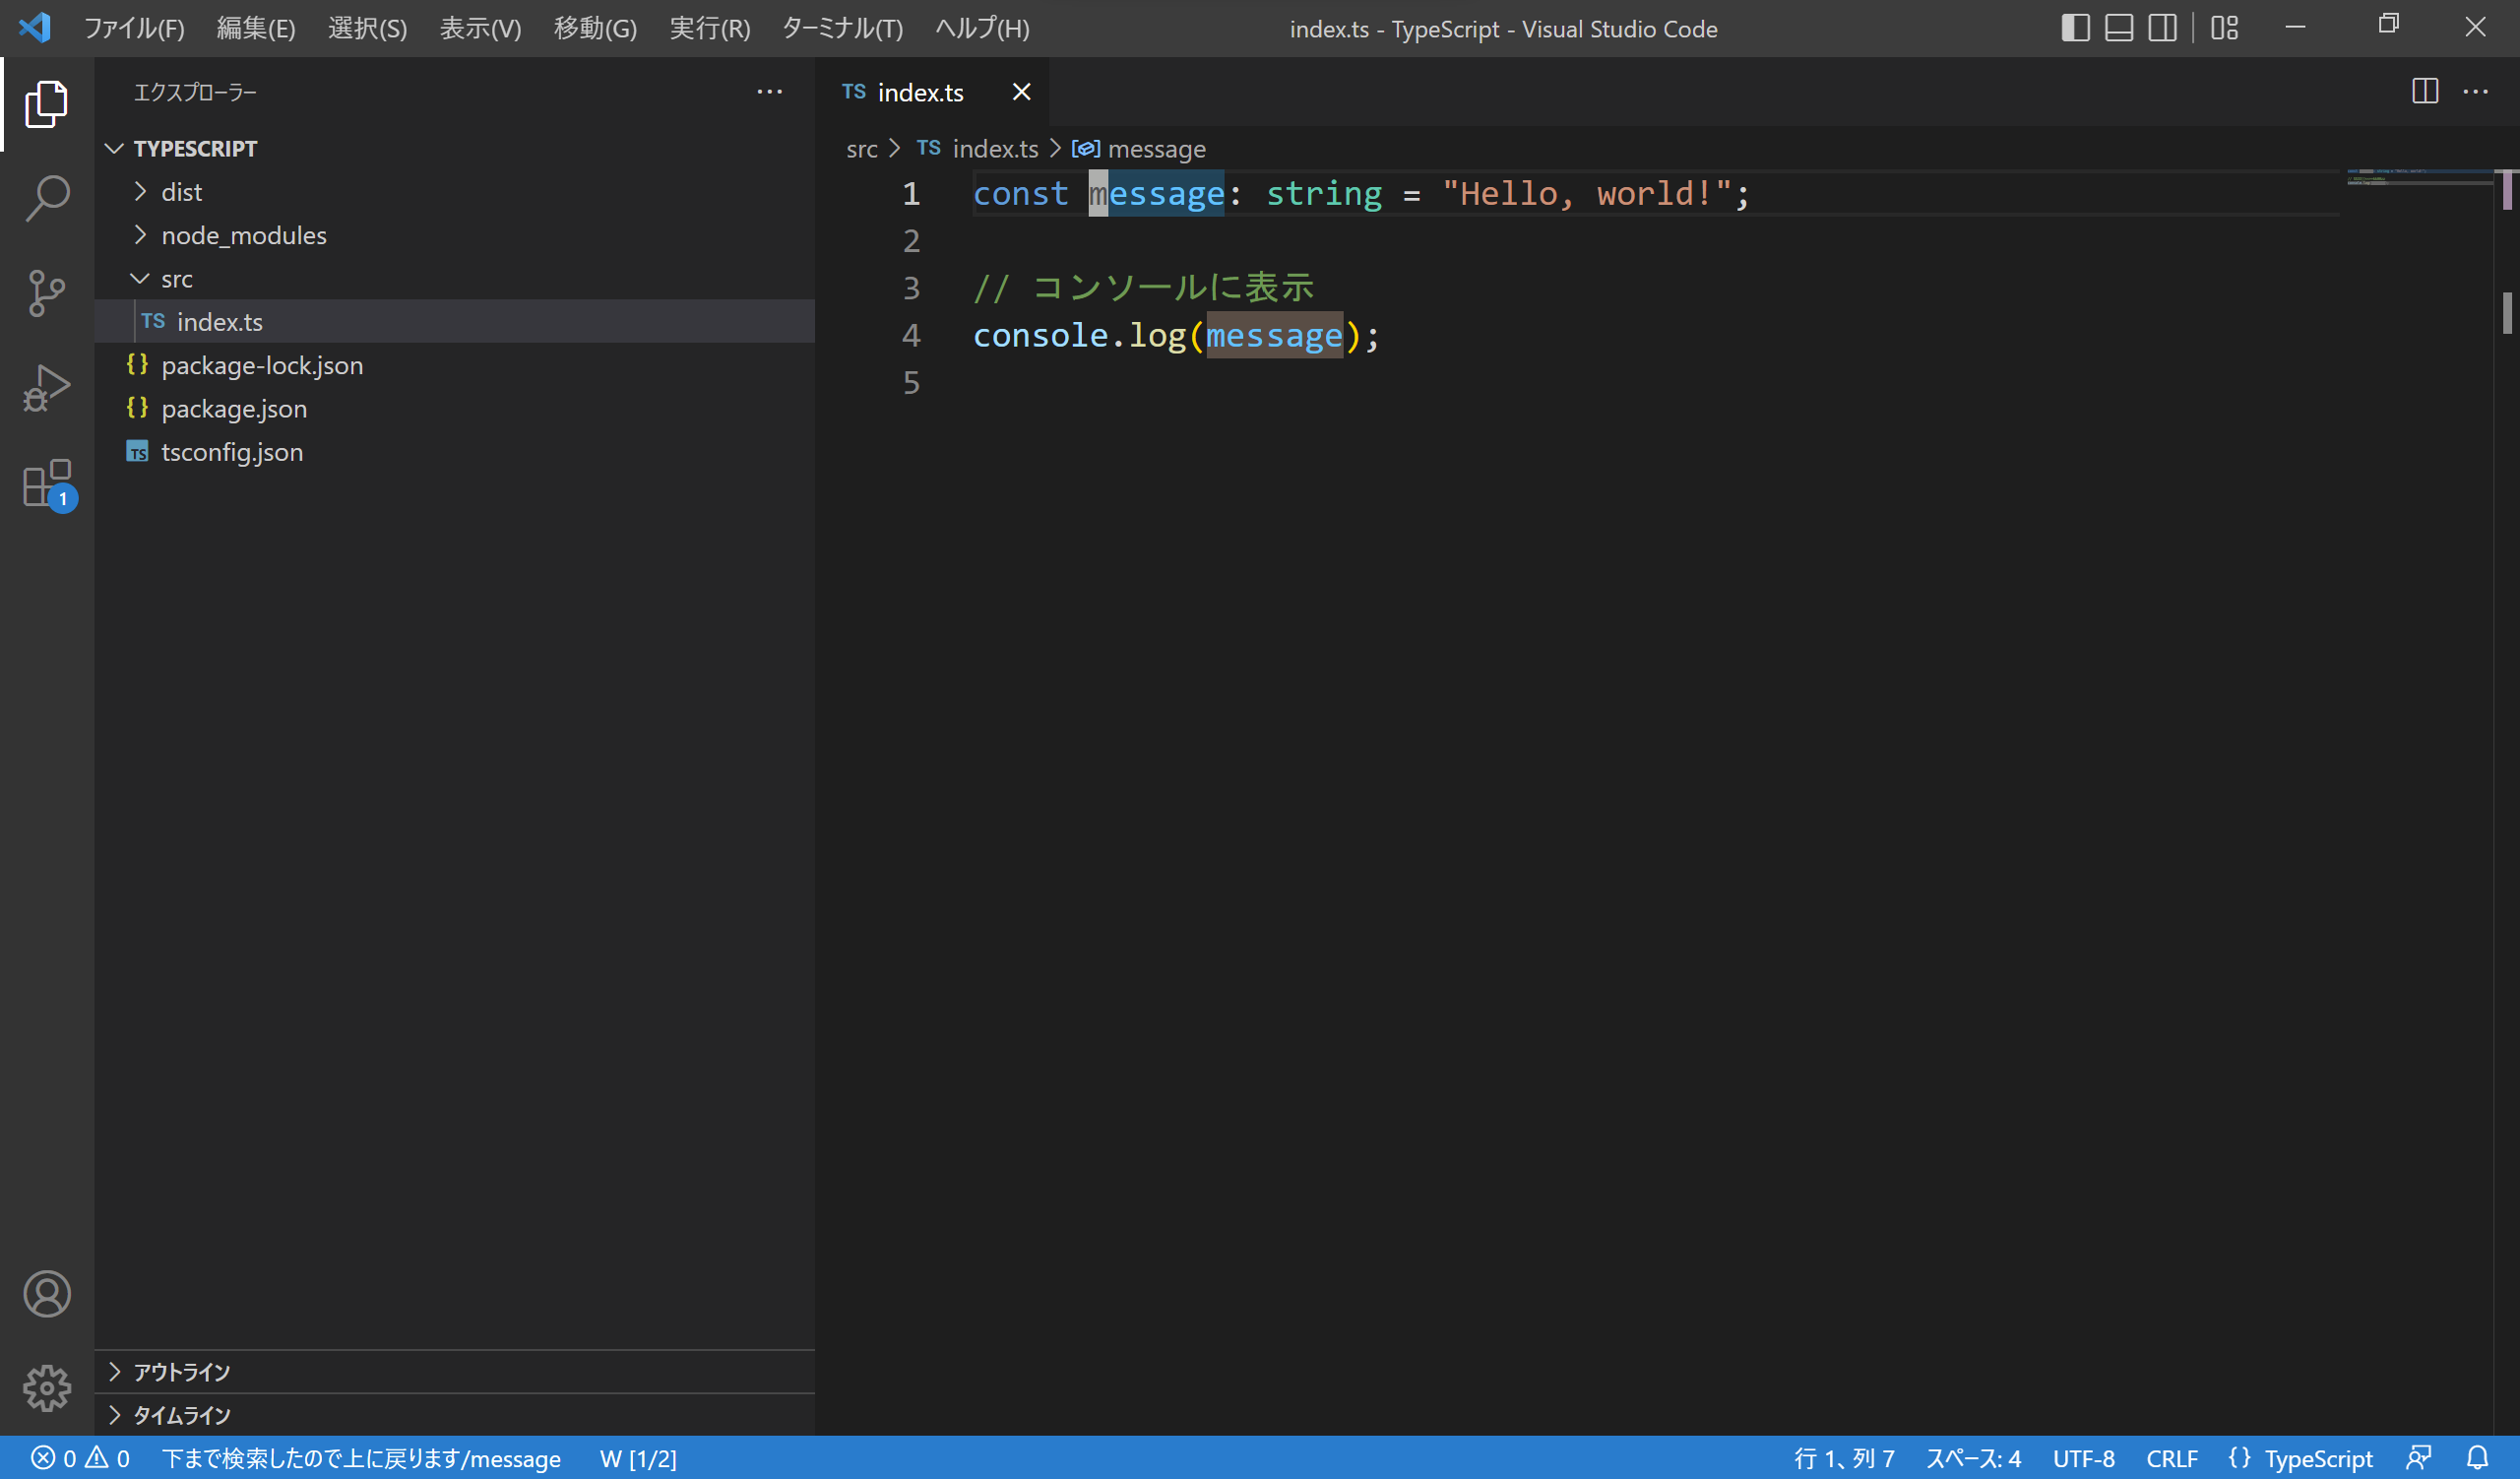Screen dimensions: 2520x1479
Task: Toggle the primary sidebar visibility
Action: pos(2075,27)
